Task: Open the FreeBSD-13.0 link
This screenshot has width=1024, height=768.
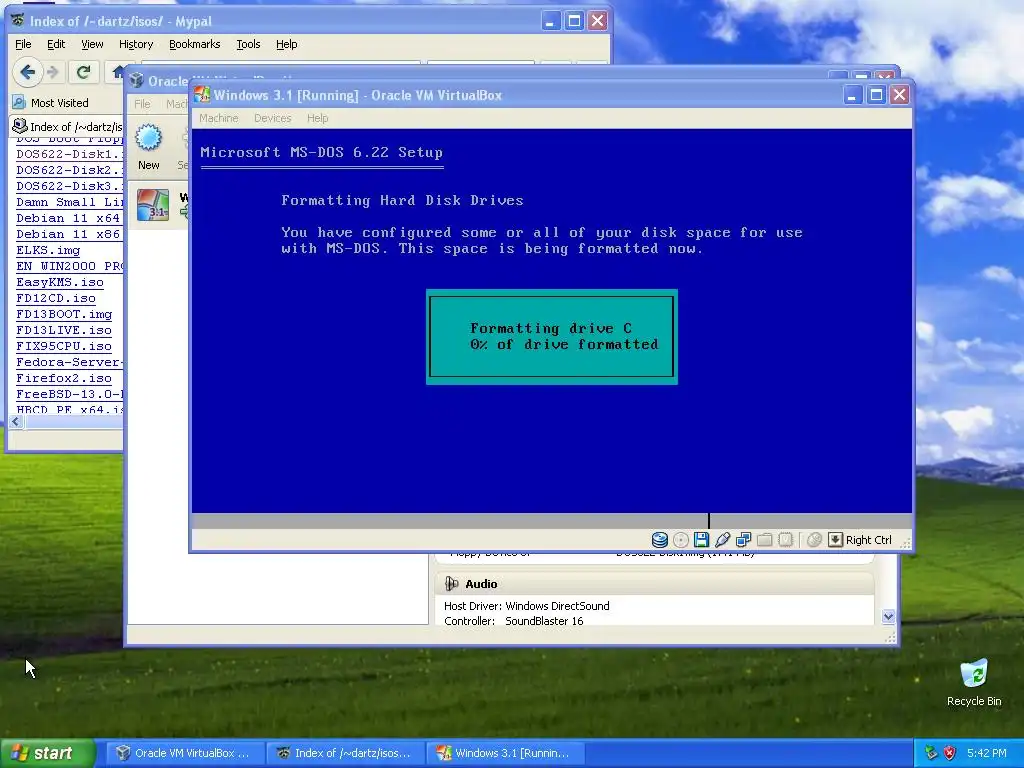Action: tap(69, 394)
